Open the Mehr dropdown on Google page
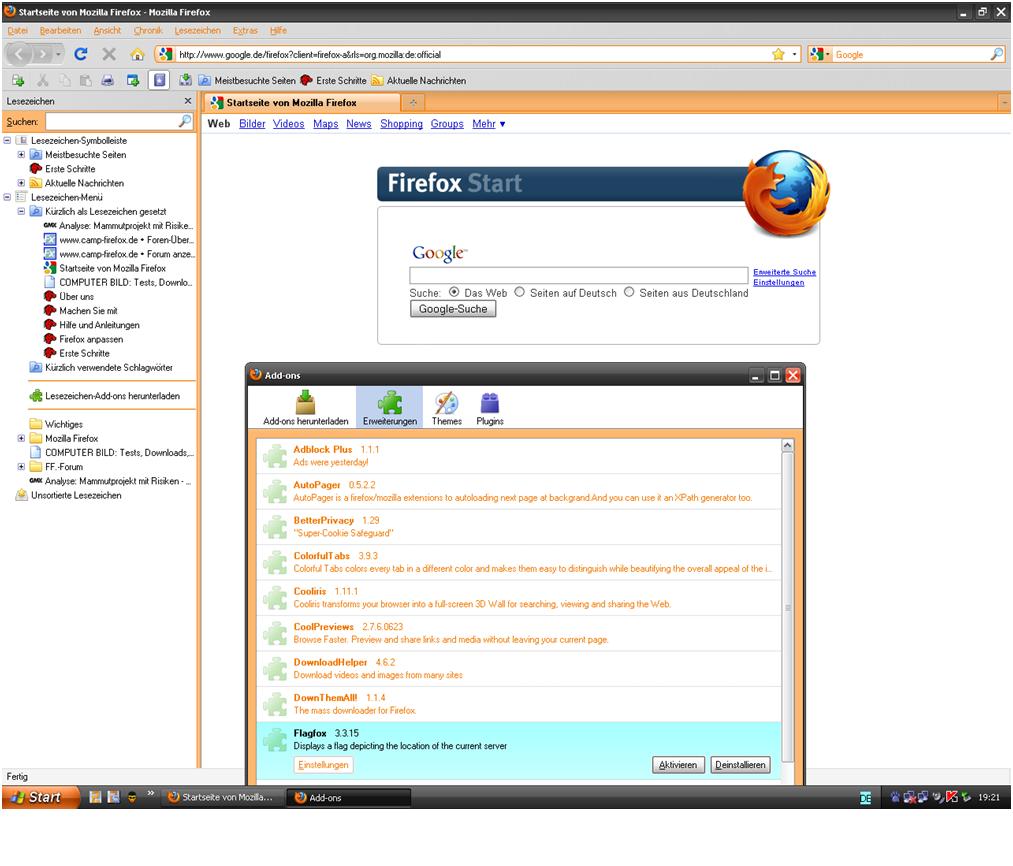This screenshot has height=866, width=1013. click(488, 123)
